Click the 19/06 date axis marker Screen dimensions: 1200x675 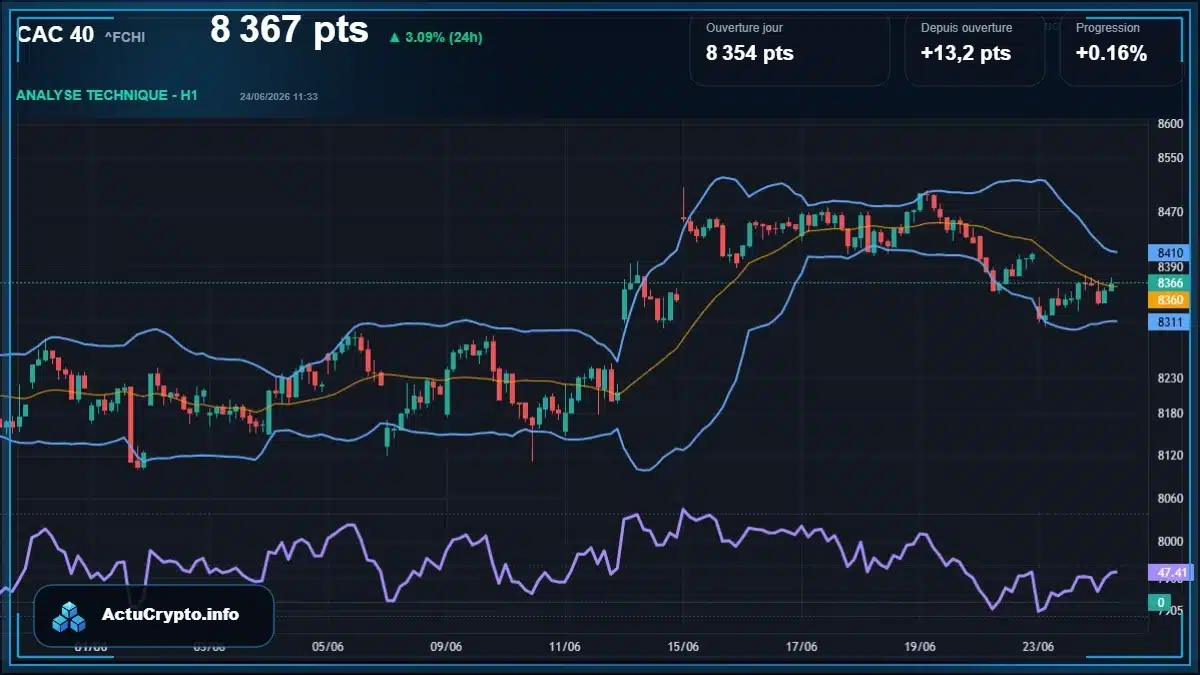click(x=920, y=647)
